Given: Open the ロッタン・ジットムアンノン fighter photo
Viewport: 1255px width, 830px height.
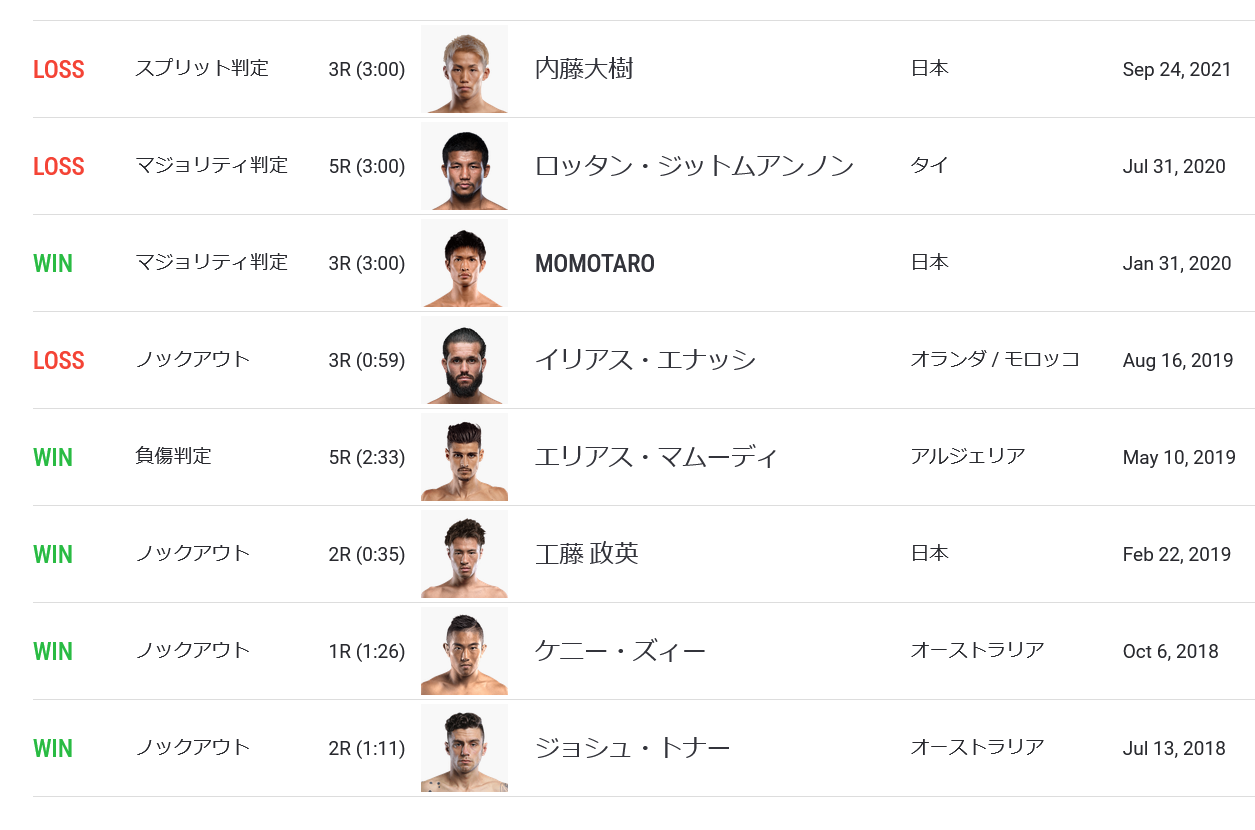Looking at the screenshot, I should tap(464, 166).
